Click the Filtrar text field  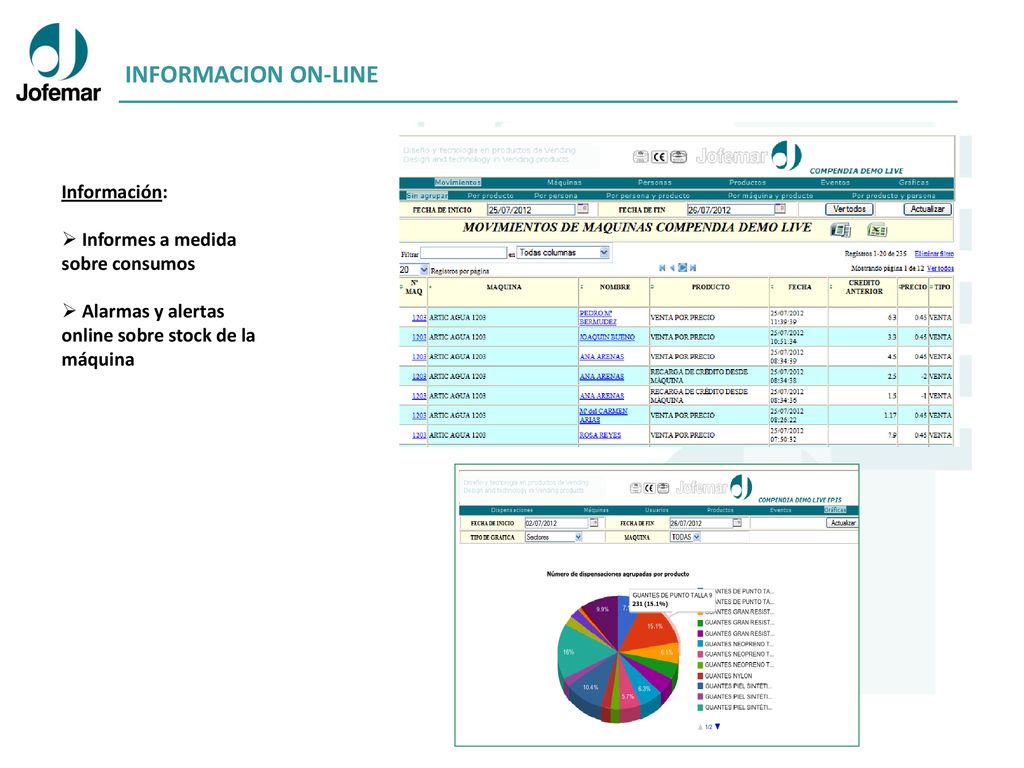[x=464, y=253]
